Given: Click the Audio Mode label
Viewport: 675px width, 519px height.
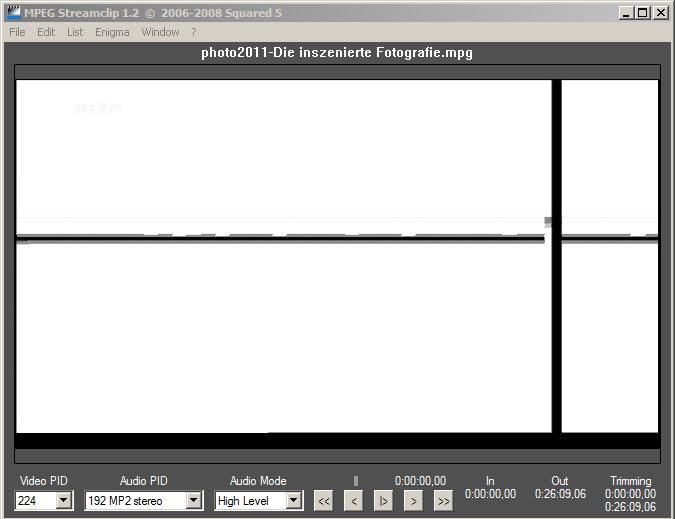Looking at the screenshot, I should [x=258, y=481].
